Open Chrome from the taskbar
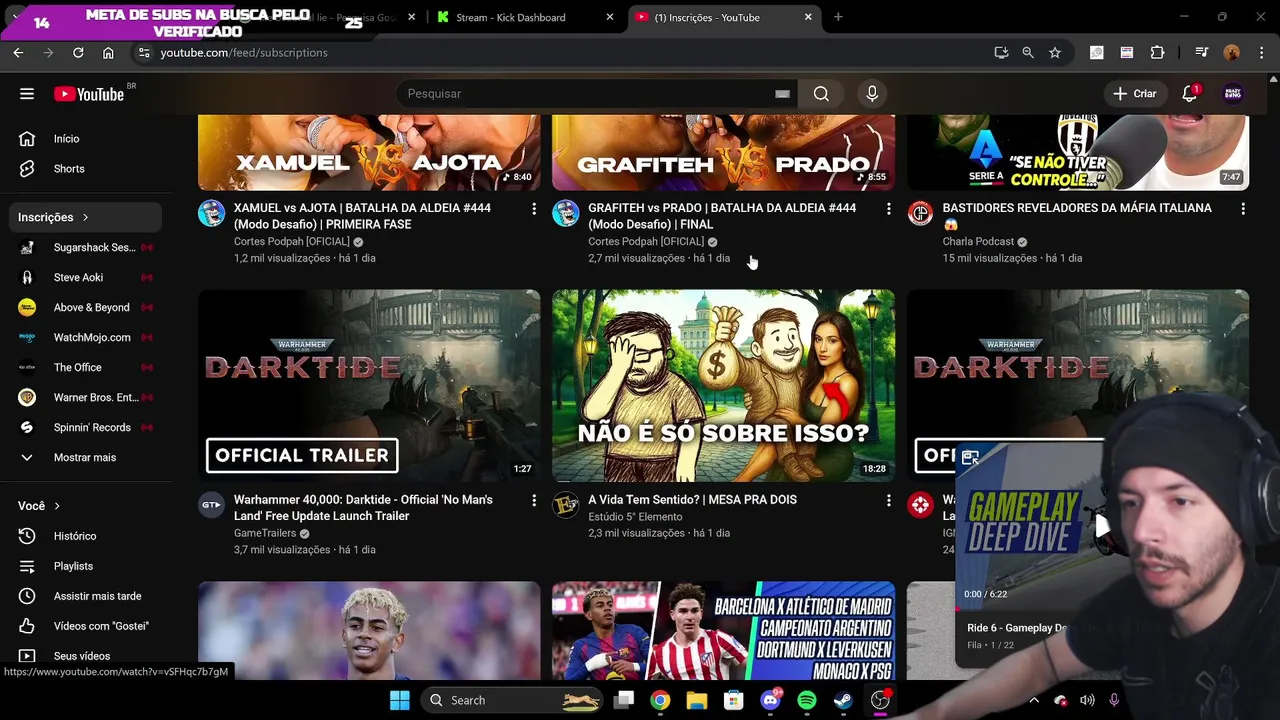Screen dimensions: 1280x720 point(660,700)
